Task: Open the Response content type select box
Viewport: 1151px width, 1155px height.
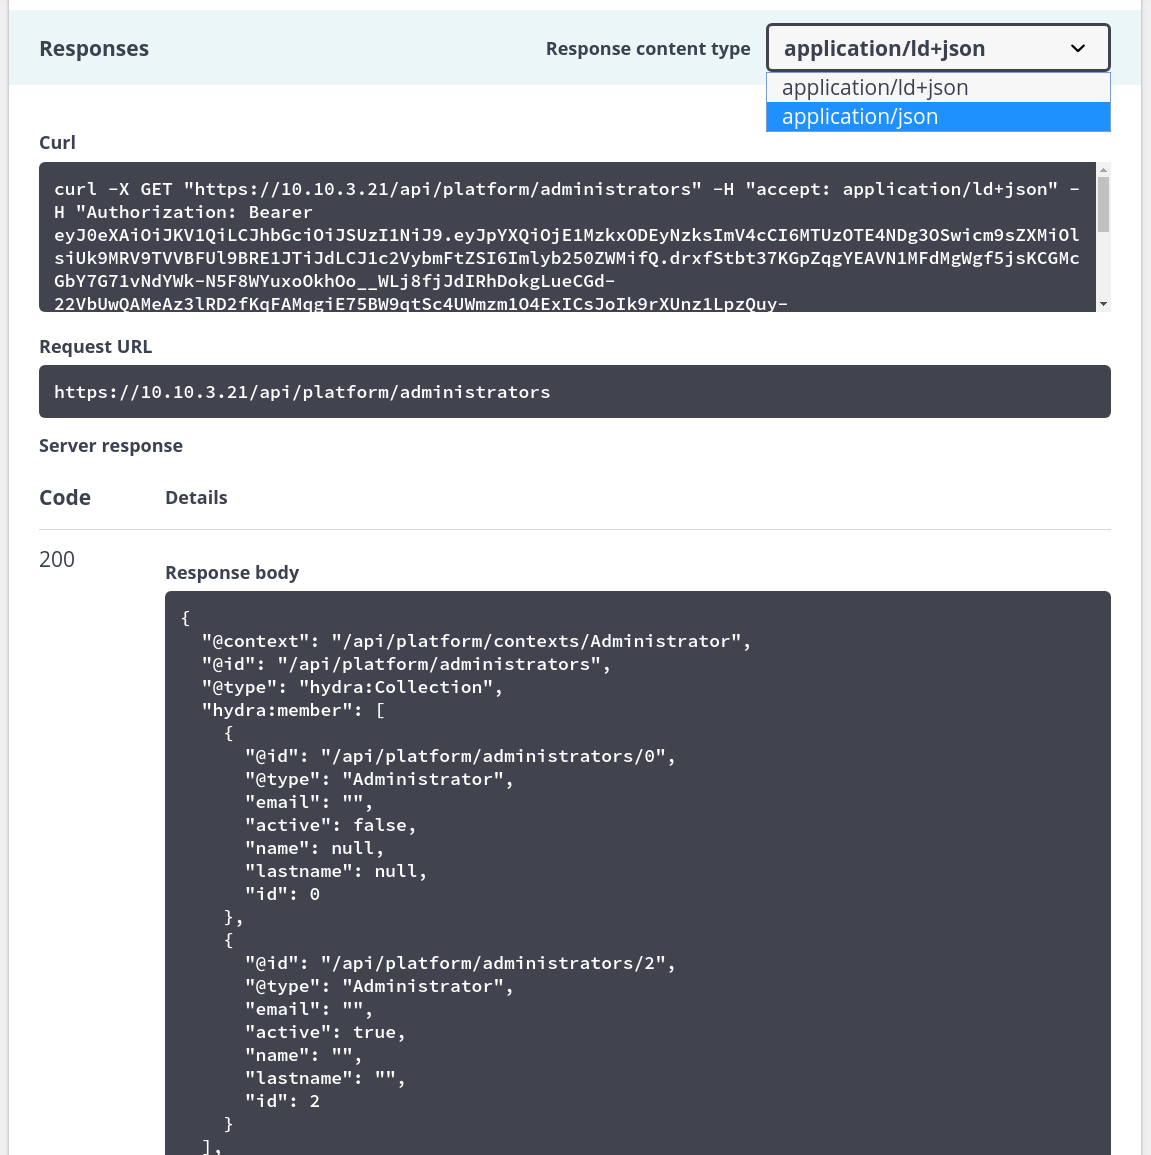Action: click(x=938, y=48)
